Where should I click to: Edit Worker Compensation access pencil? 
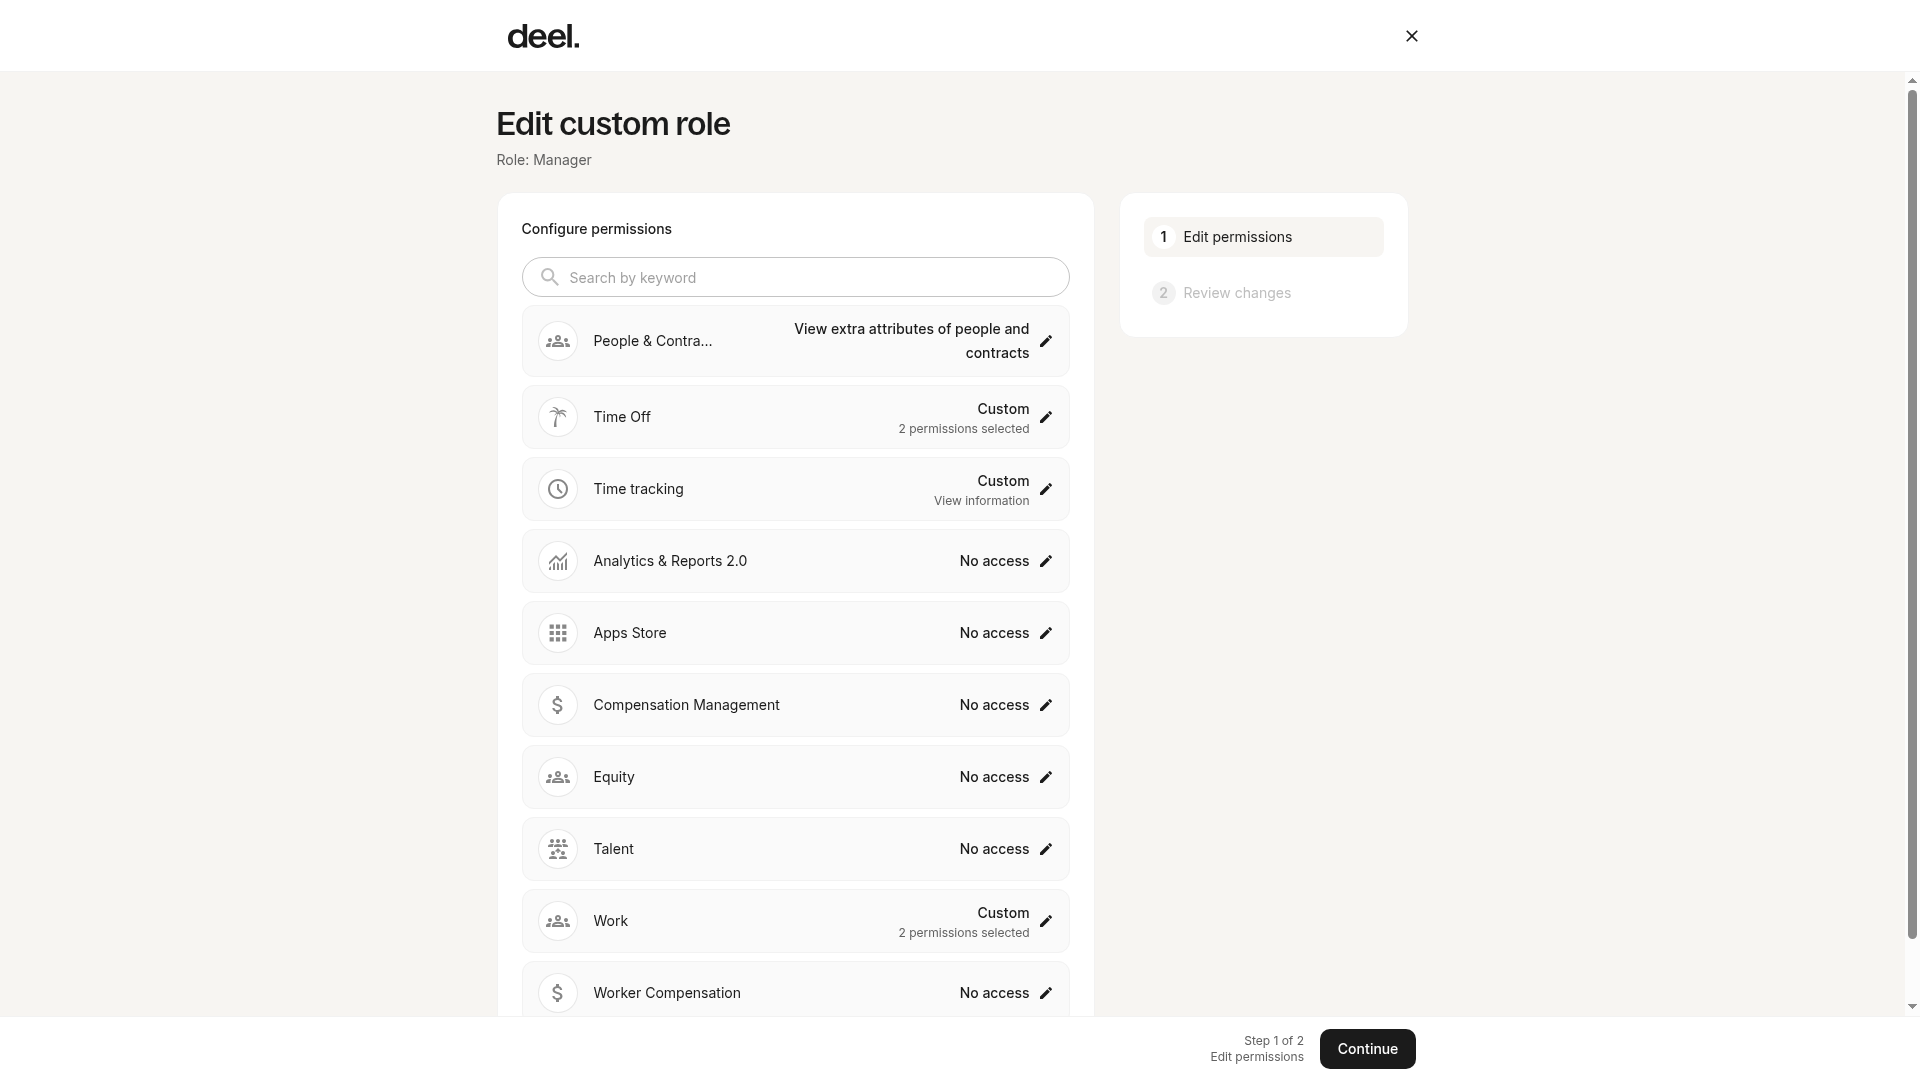tap(1046, 993)
